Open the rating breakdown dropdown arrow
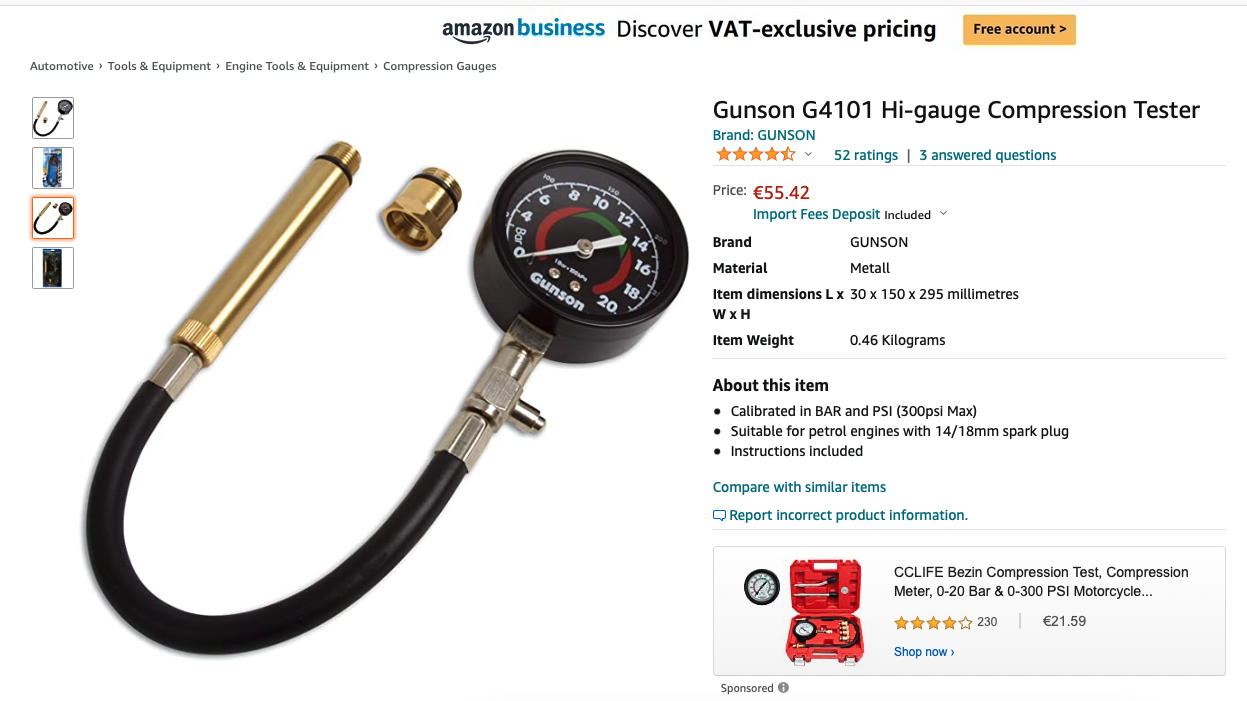1247x701 pixels. pos(808,155)
